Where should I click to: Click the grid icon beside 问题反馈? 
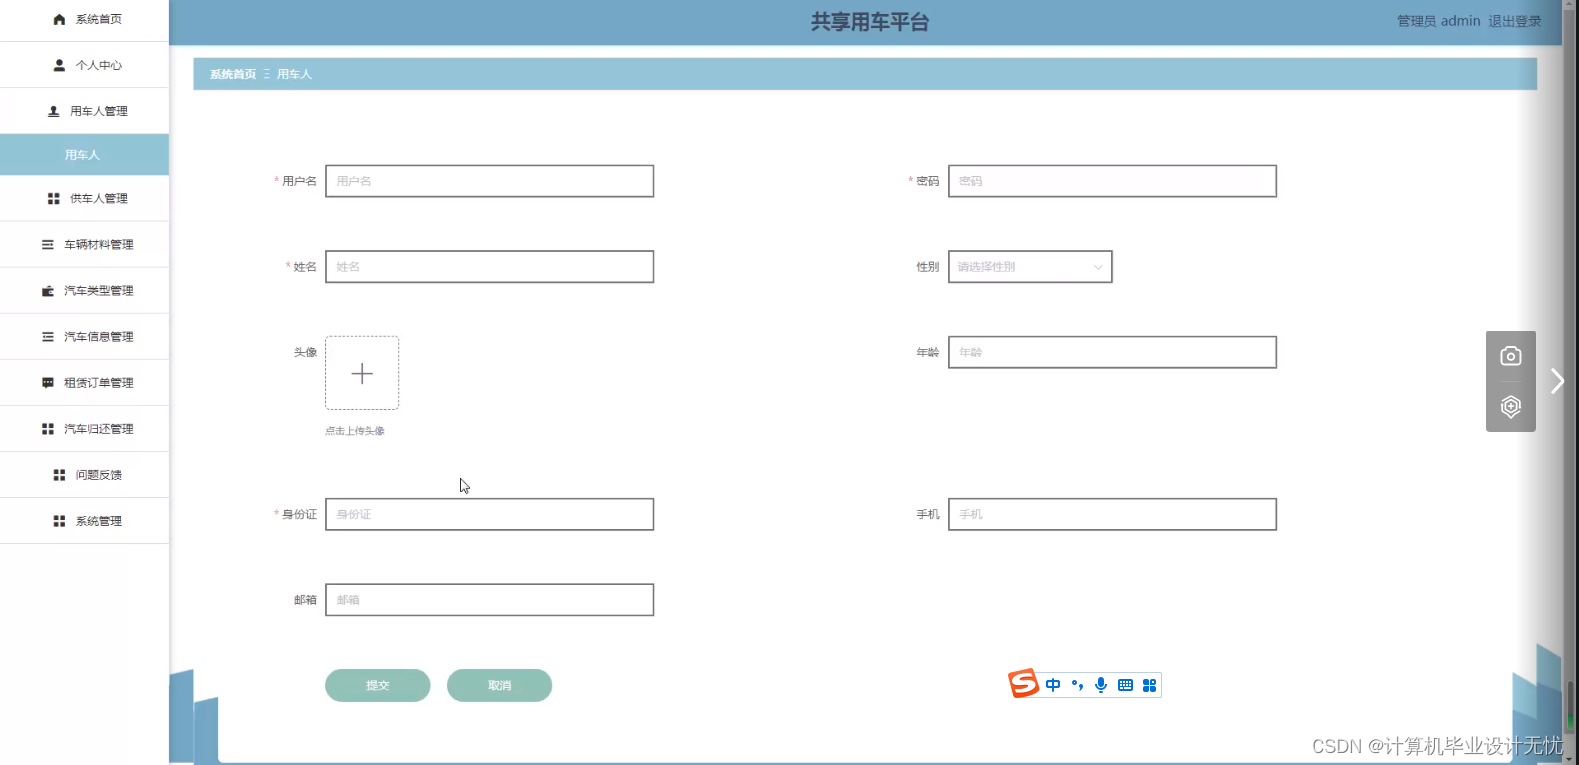point(59,475)
